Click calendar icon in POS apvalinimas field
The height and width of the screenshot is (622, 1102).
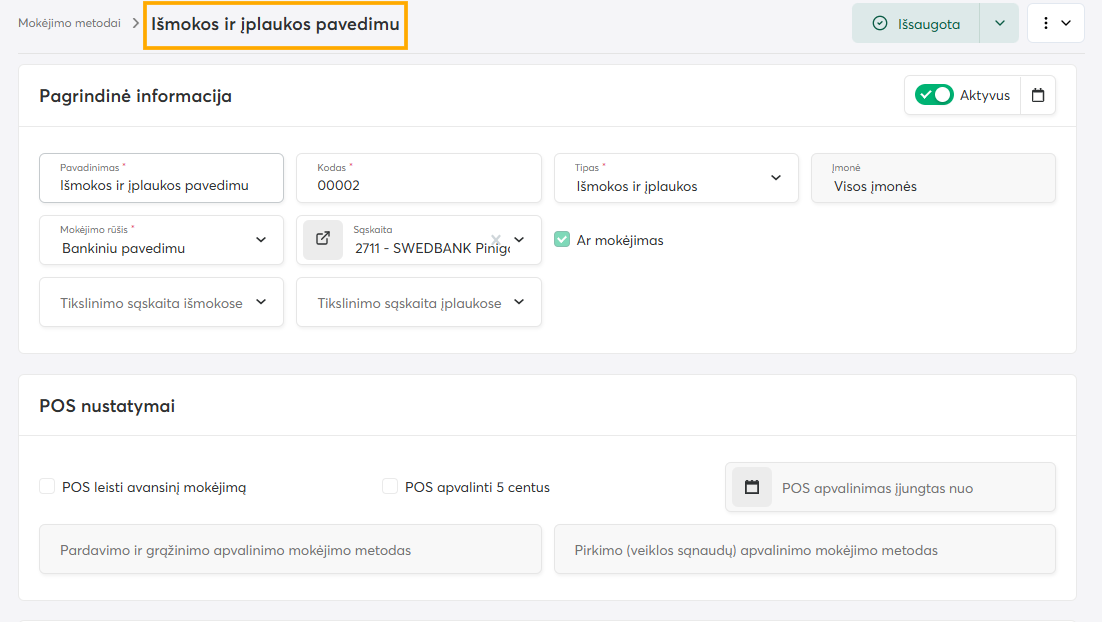pyautogui.click(x=752, y=488)
